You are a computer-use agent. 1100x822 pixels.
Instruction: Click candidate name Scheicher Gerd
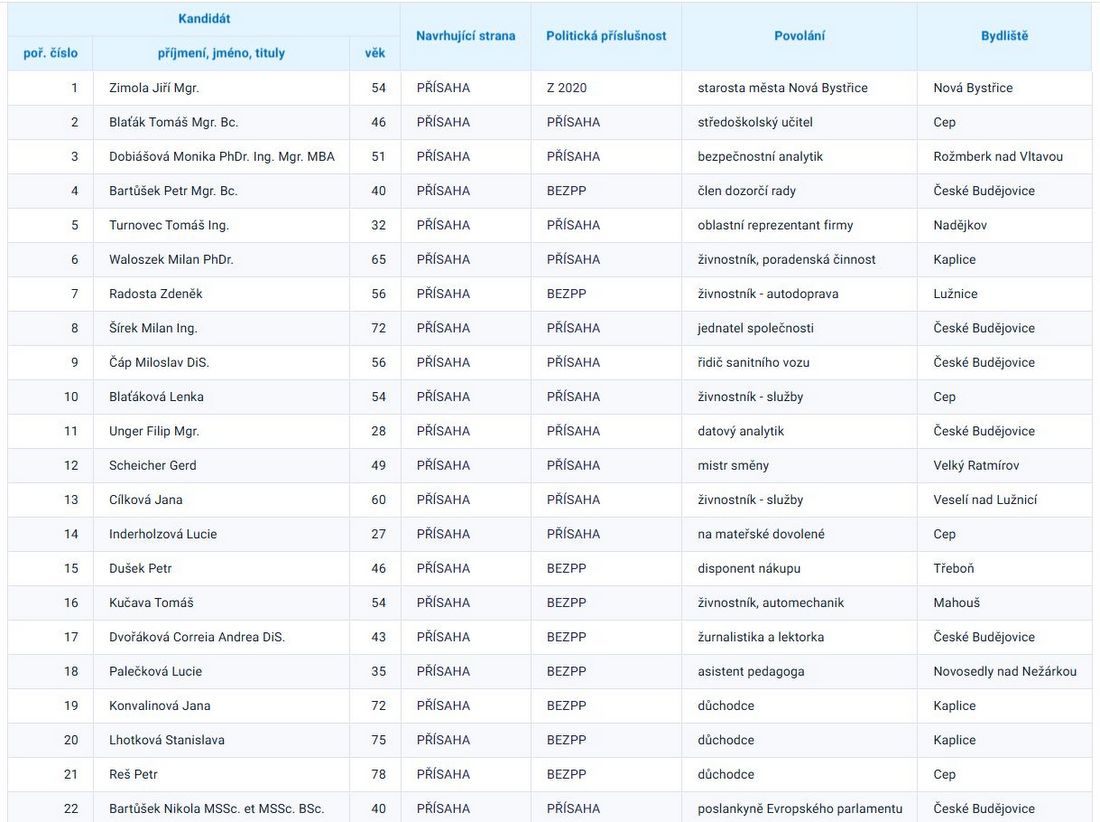(153, 466)
